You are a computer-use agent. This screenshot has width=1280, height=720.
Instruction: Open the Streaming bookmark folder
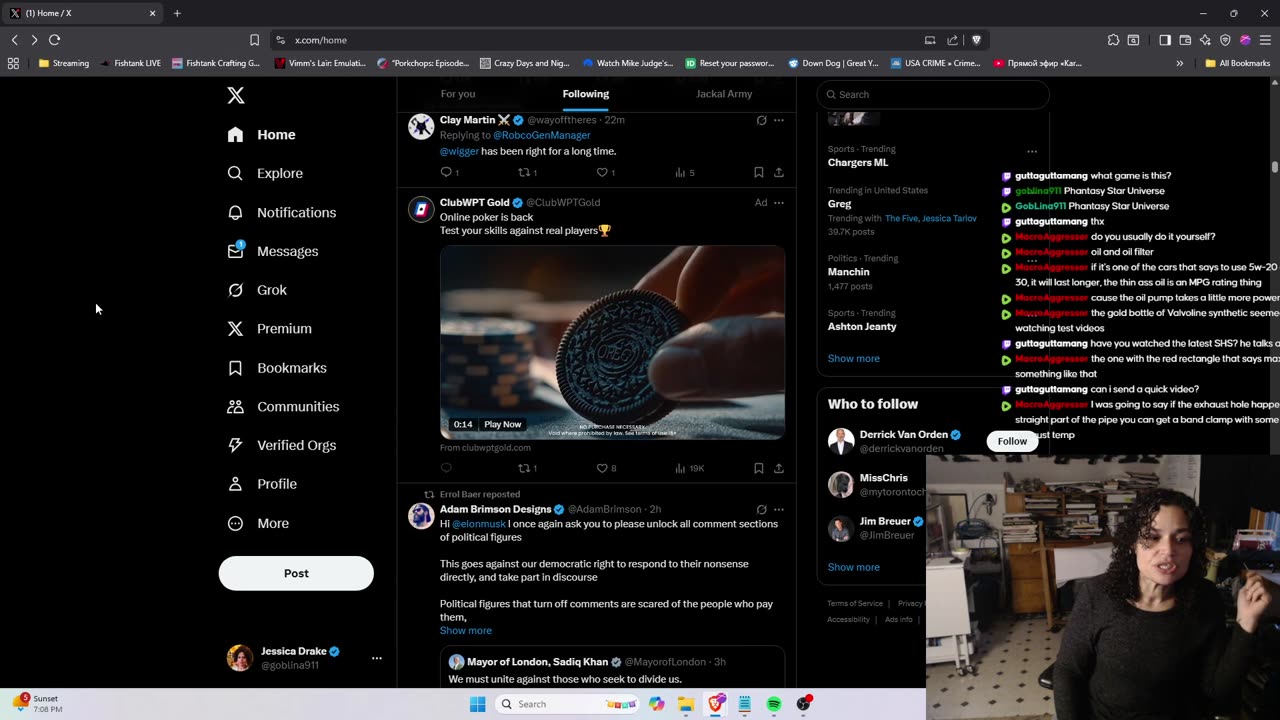coord(64,63)
